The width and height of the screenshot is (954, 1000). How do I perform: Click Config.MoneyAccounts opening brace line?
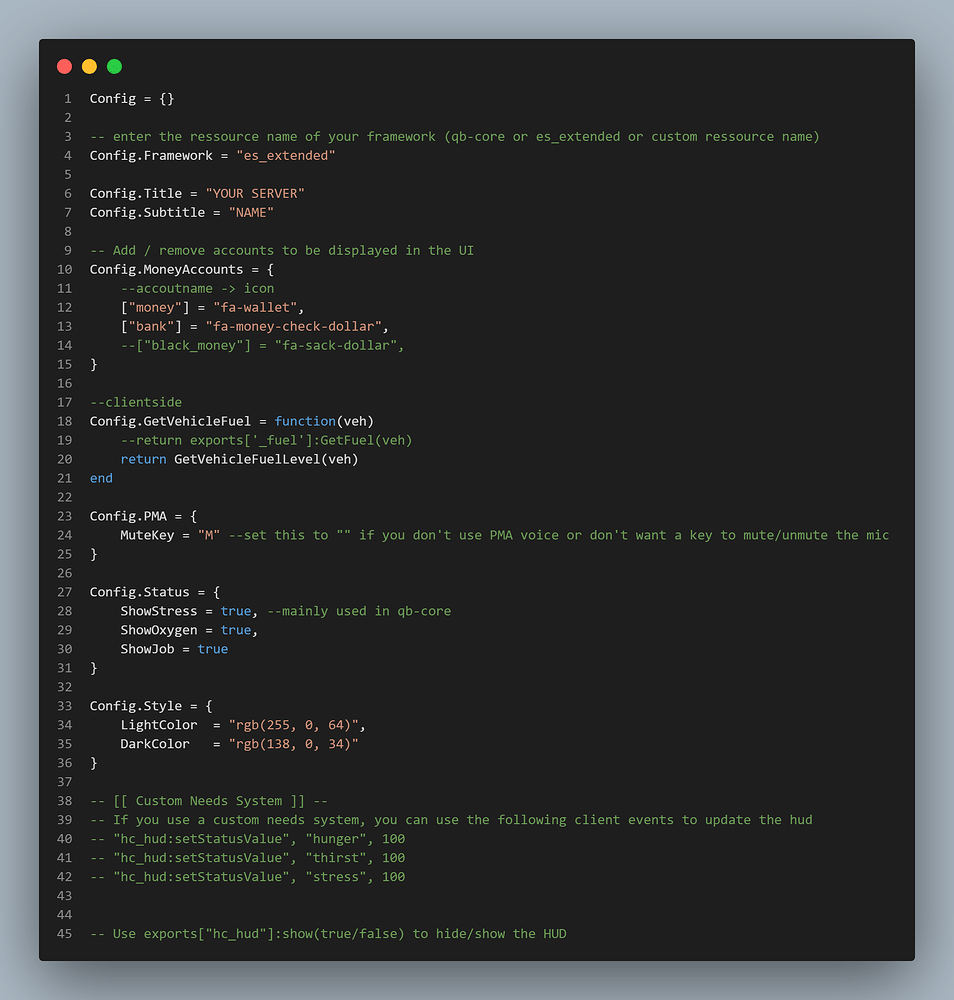pos(182,270)
